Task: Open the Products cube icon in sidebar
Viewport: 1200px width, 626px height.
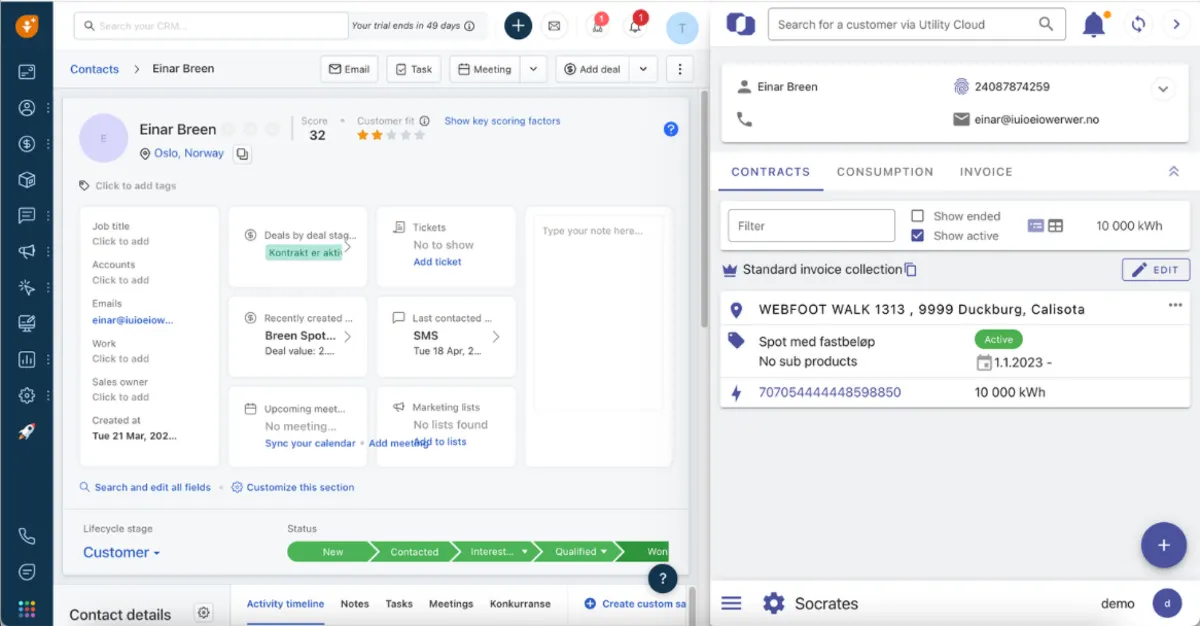Action: (x=27, y=180)
